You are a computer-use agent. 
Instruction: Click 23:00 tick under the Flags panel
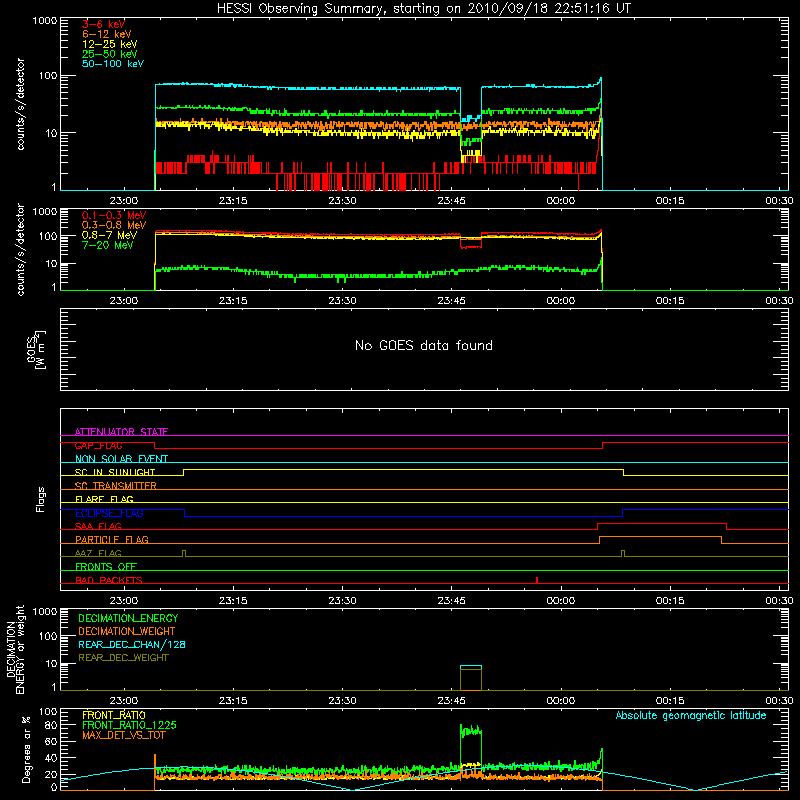[124, 601]
